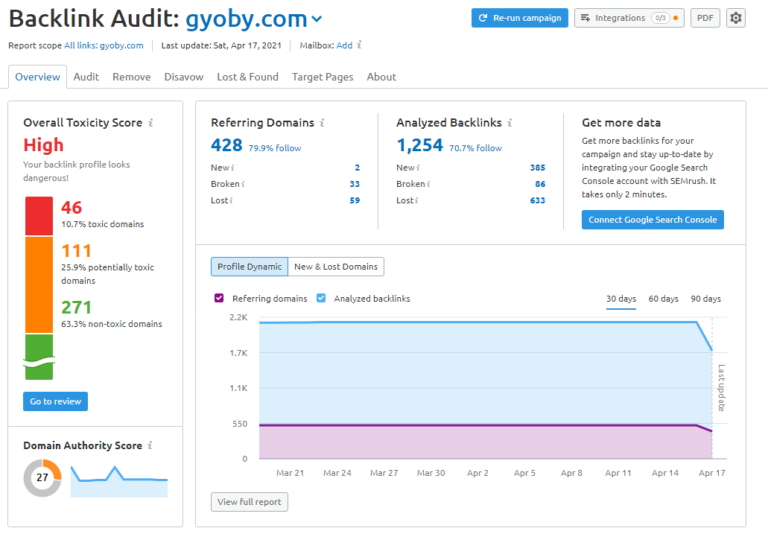This screenshot has height=534, width=768.
Task: Click info icon next to Referring Domains New
Action: tap(233, 168)
